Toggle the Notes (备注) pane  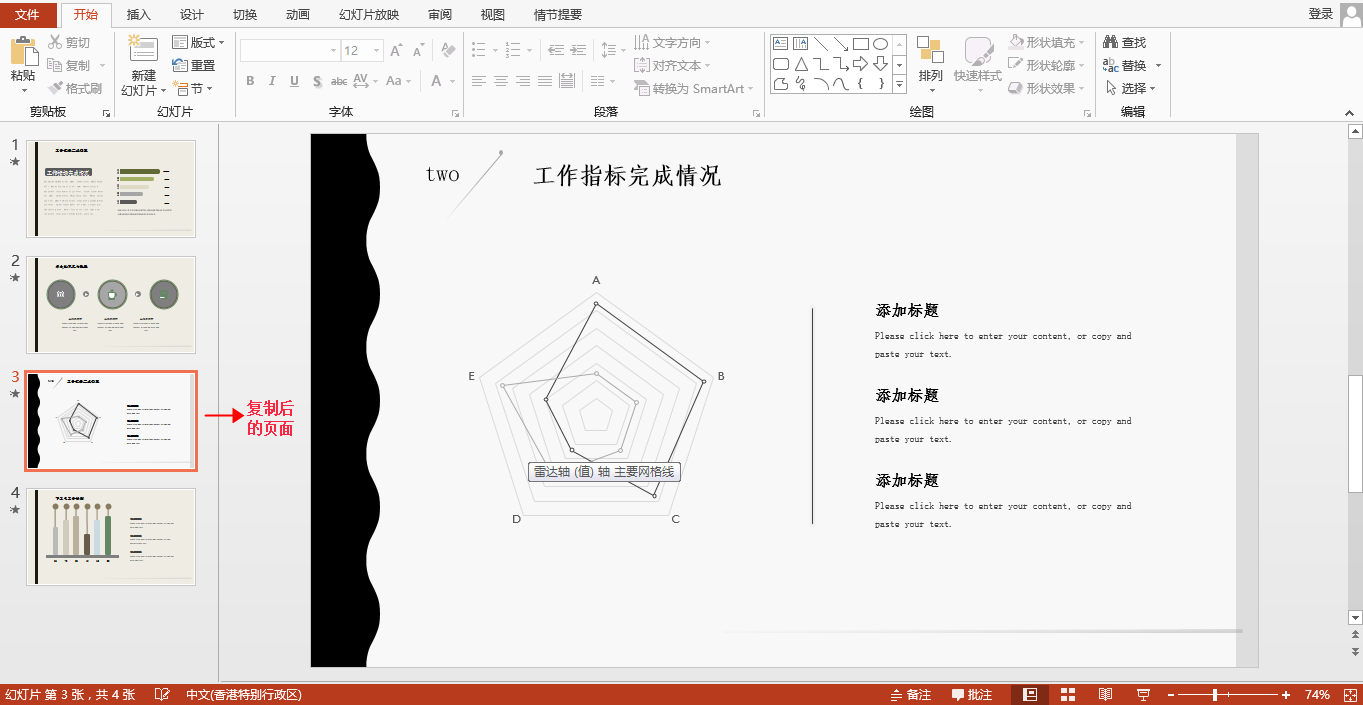pos(911,695)
